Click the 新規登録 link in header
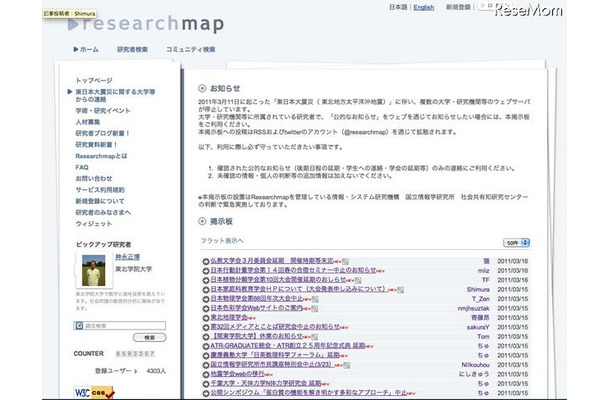The width and height of the screenshot is (610, 400). coord(459,7)
